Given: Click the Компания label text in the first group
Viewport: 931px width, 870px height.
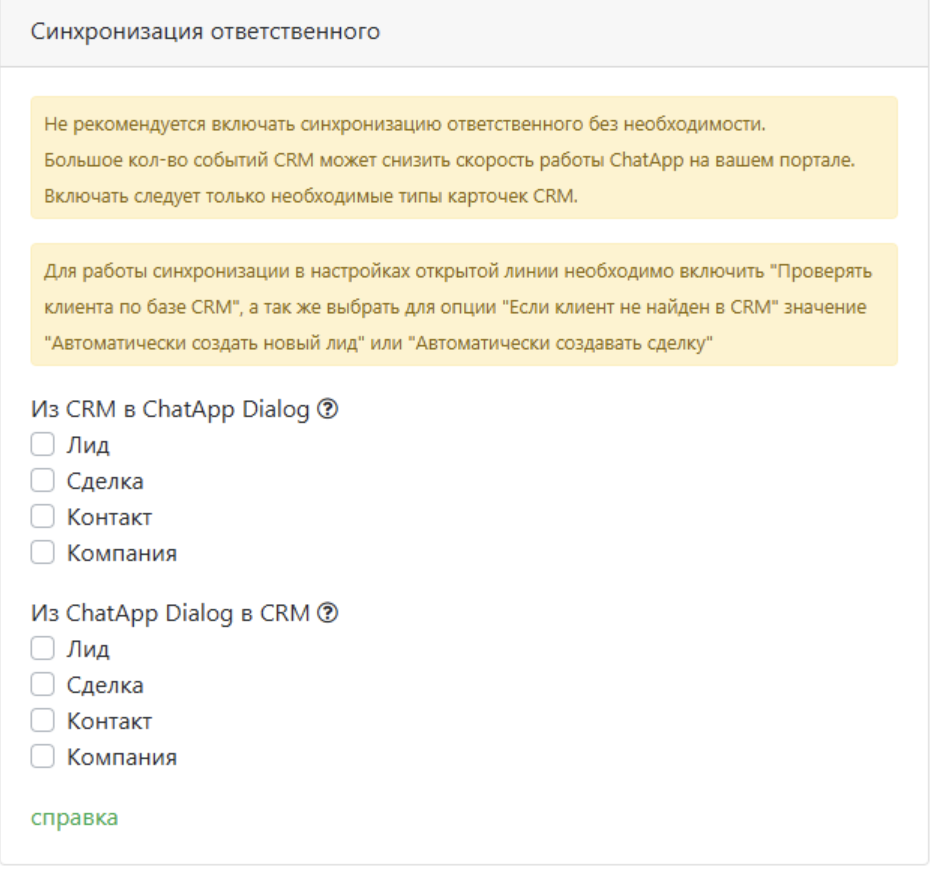Looking at the screenshot, I should pyautogui.click(x=122, y=553).
